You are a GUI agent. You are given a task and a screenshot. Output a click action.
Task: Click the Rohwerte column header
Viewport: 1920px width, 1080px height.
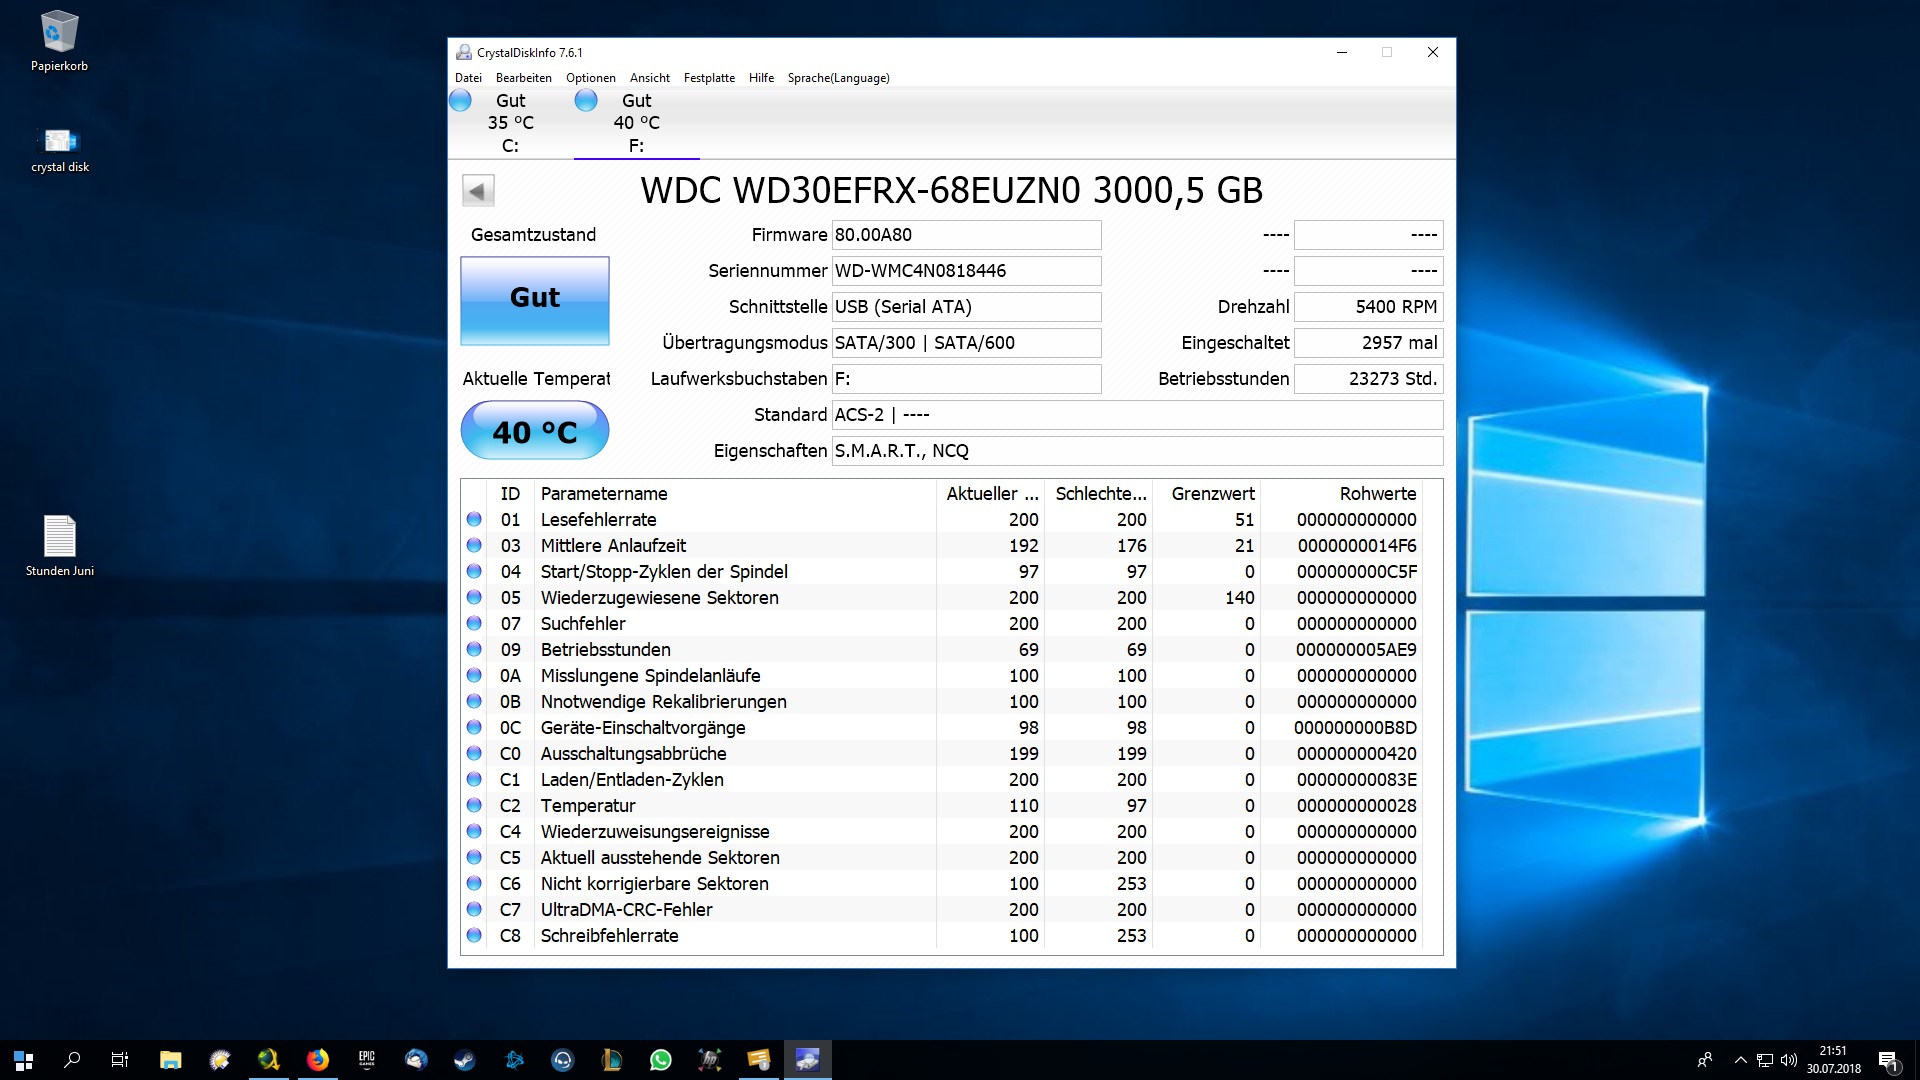[x=1377, y=494]
